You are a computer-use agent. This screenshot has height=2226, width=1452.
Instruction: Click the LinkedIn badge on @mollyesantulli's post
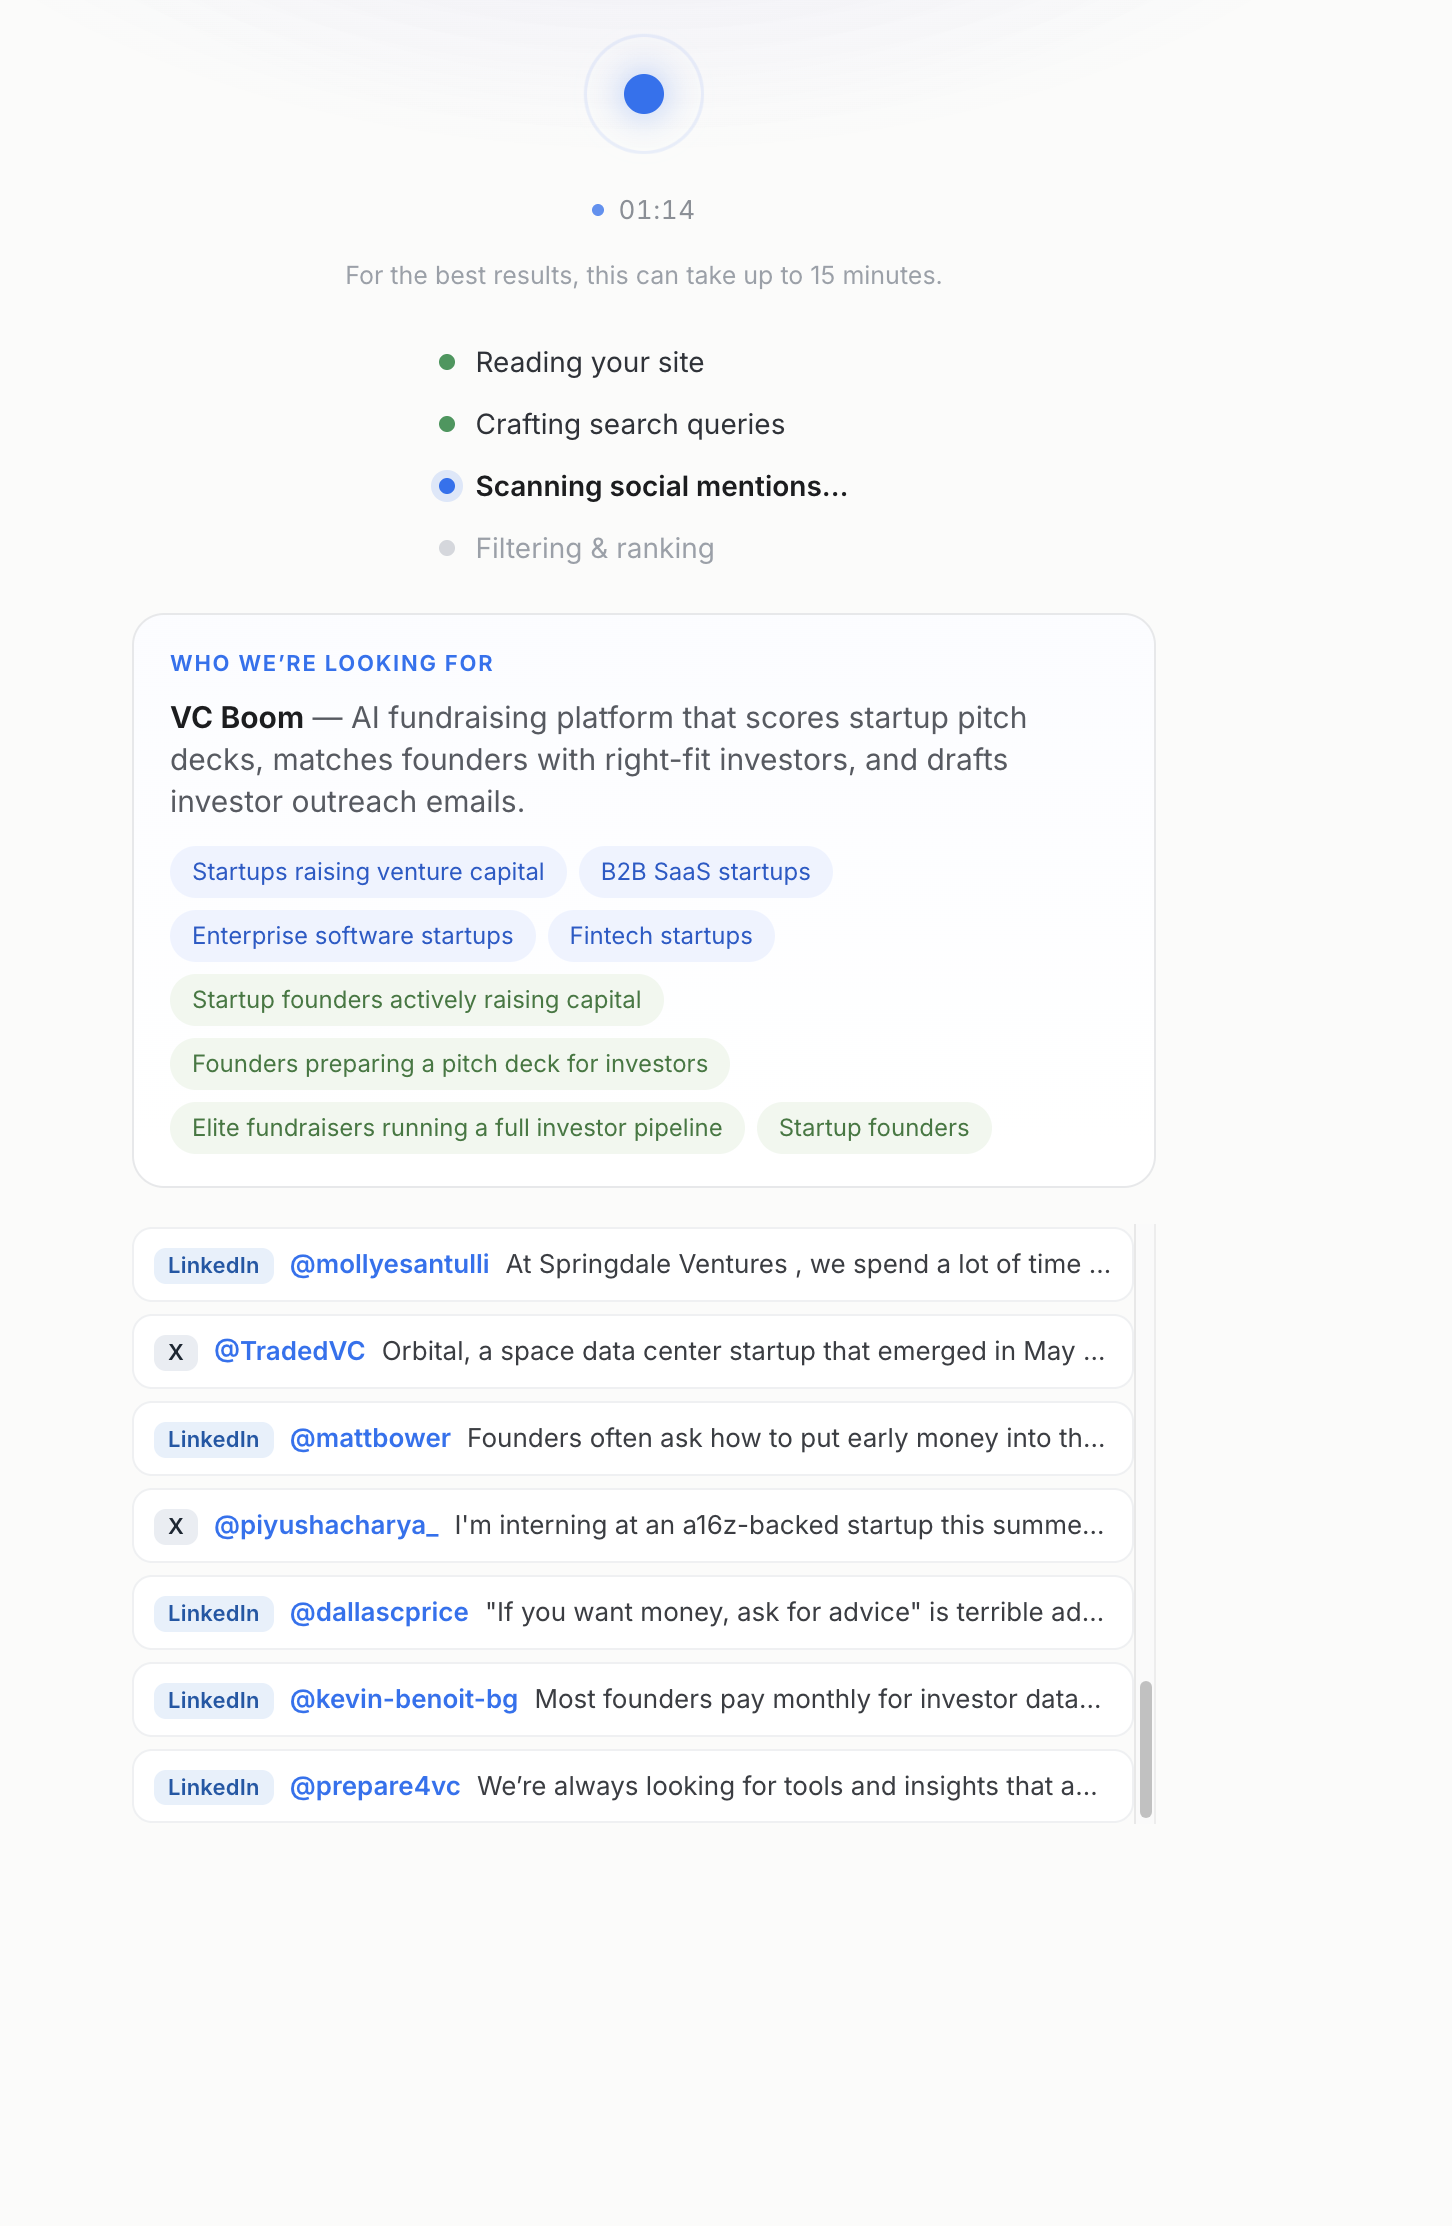(214, 1265)
